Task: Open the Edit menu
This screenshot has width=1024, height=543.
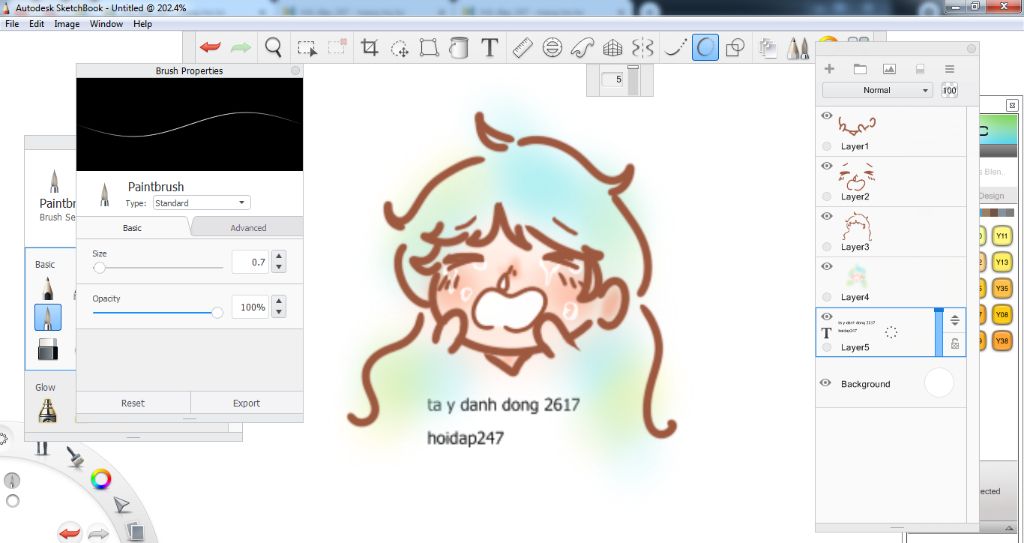Action: (x=37, y=24)
